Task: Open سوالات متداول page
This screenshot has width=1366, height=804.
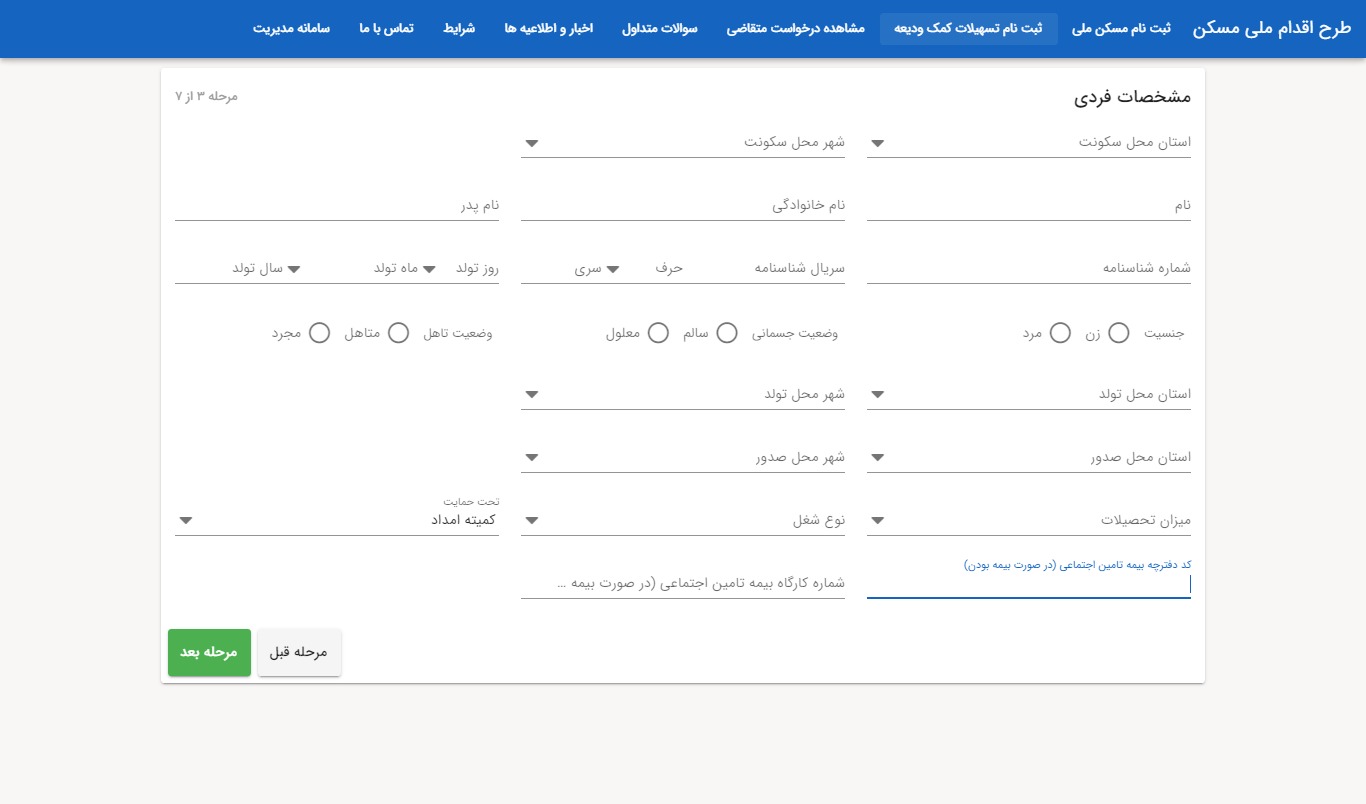Action: [660, 29]
